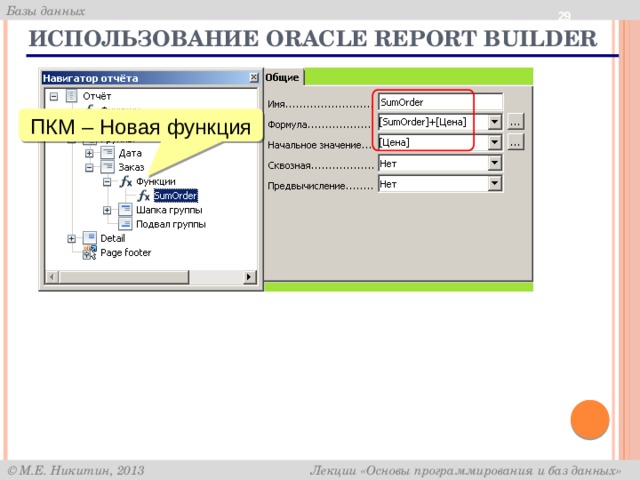
Task: Click the Сквозная value field showing Нет
Action: tap(433, 163)
